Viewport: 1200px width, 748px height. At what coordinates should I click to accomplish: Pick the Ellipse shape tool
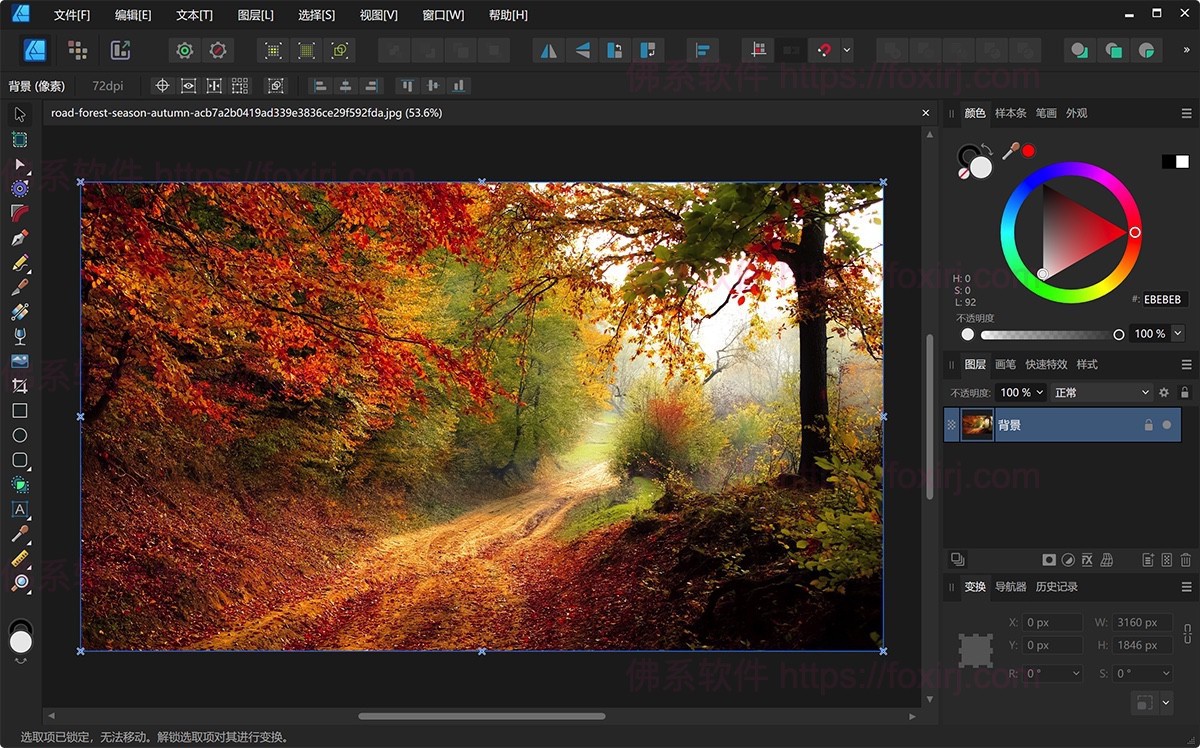(x=19, y=435)
